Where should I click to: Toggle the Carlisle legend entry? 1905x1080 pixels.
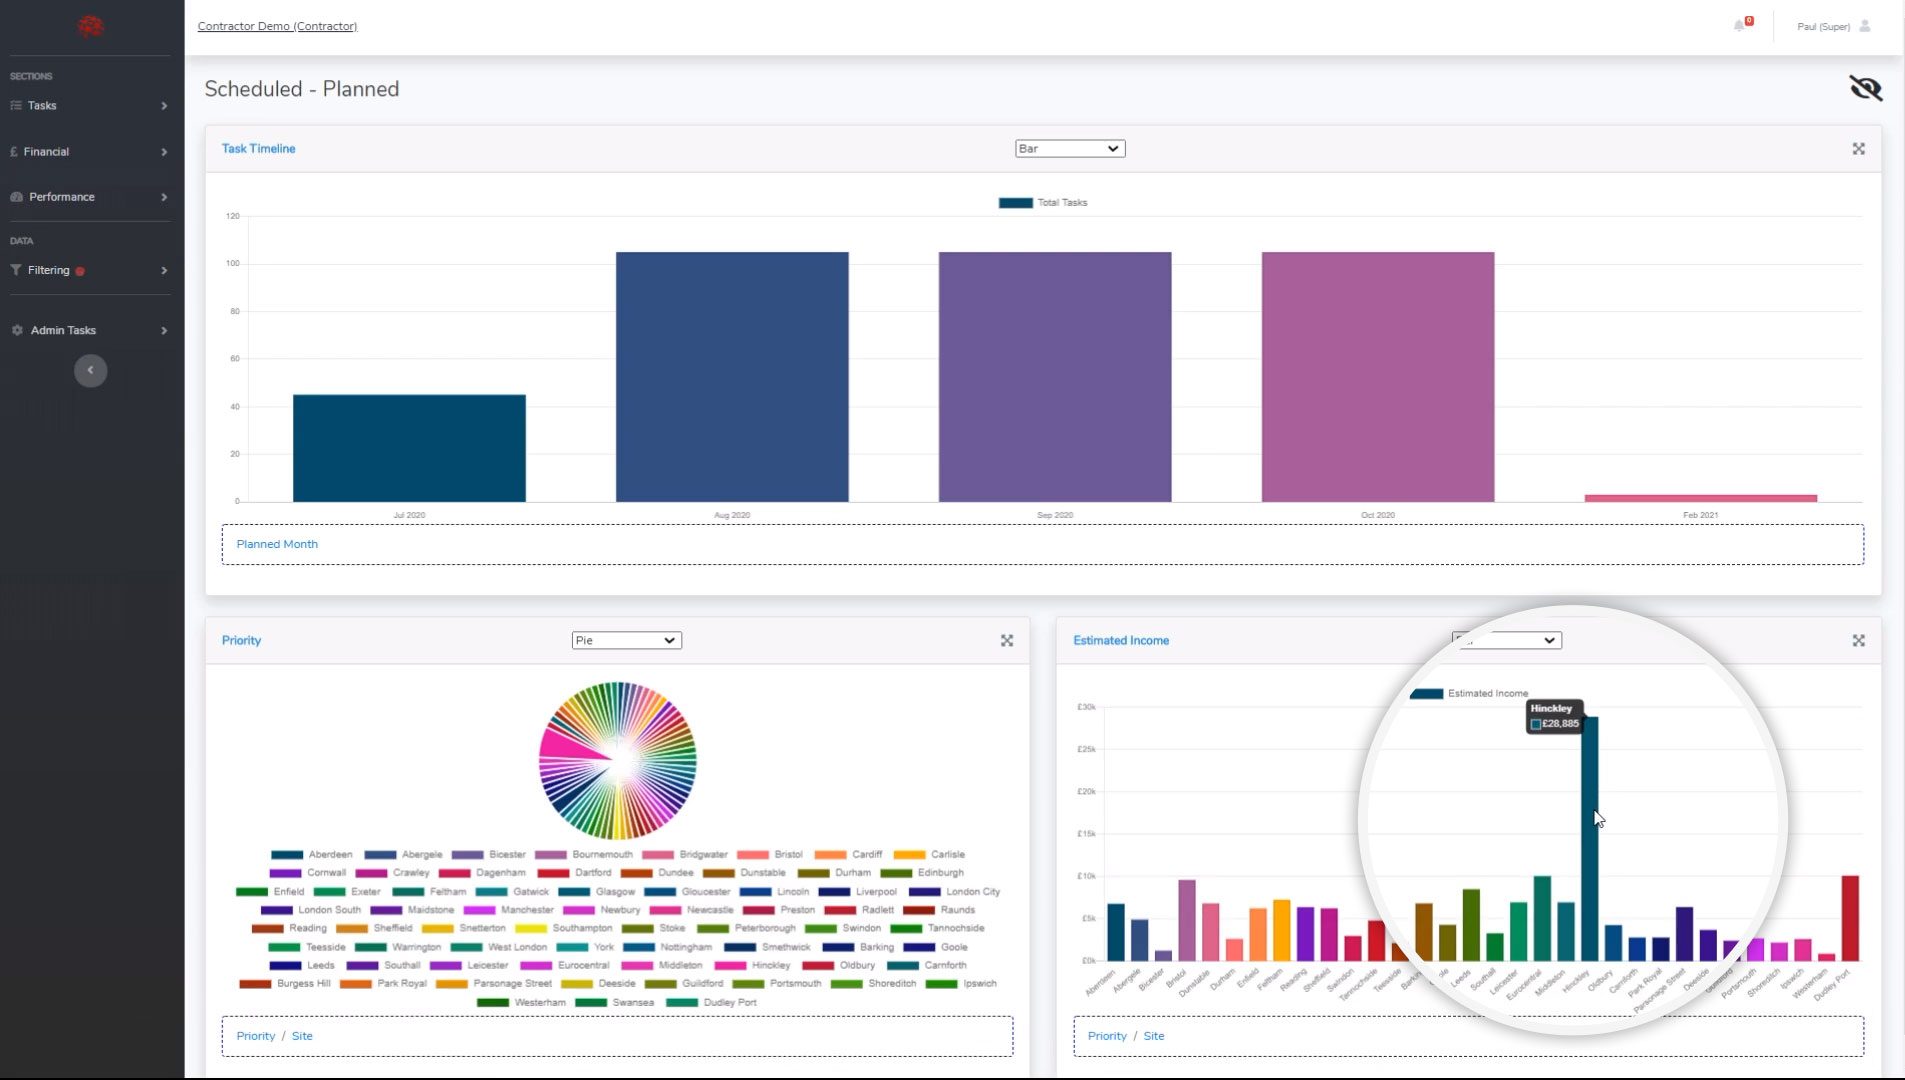pos(929,855)
